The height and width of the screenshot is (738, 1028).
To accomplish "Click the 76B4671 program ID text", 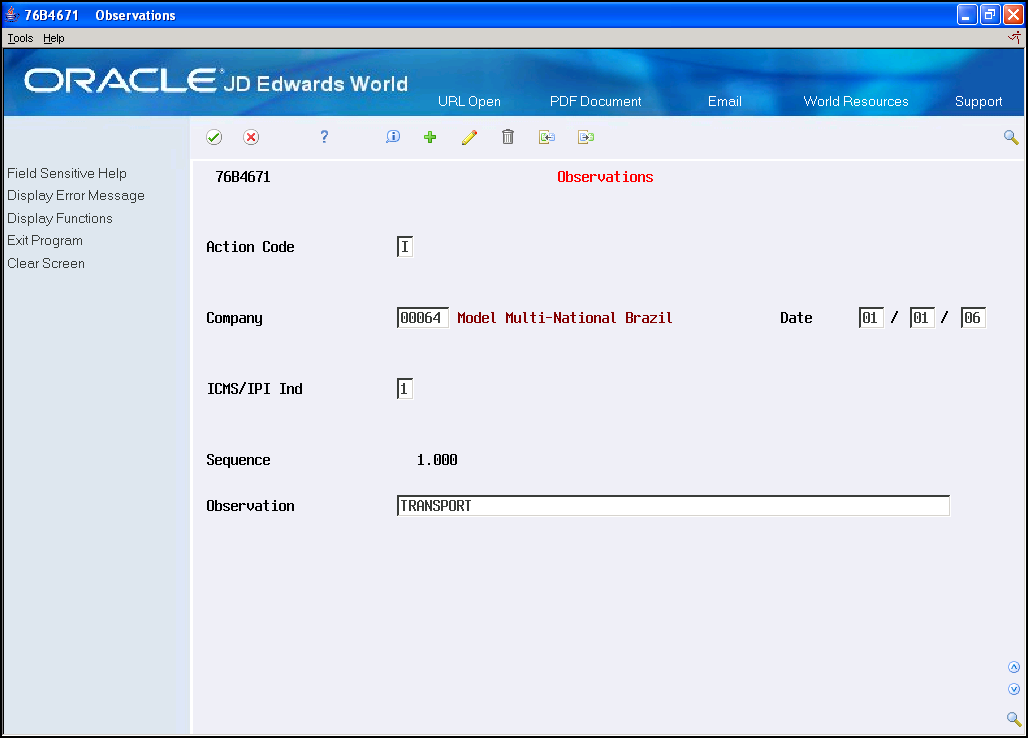I will pos(243,177).
